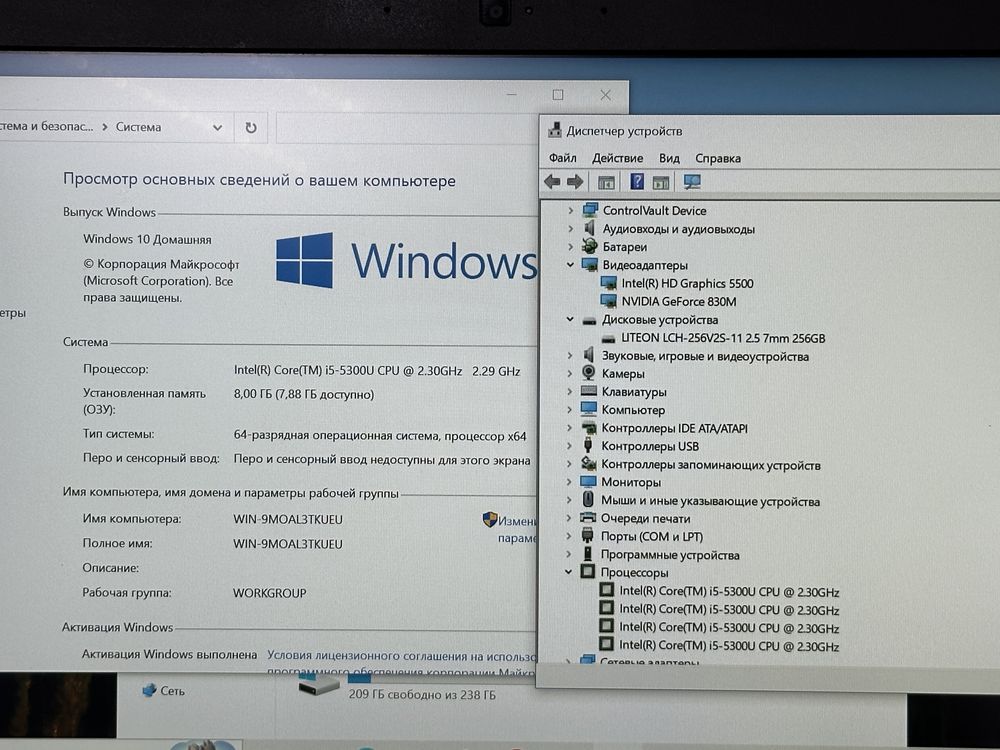
Task: Open the Справка menu
Action: point(718,158)
